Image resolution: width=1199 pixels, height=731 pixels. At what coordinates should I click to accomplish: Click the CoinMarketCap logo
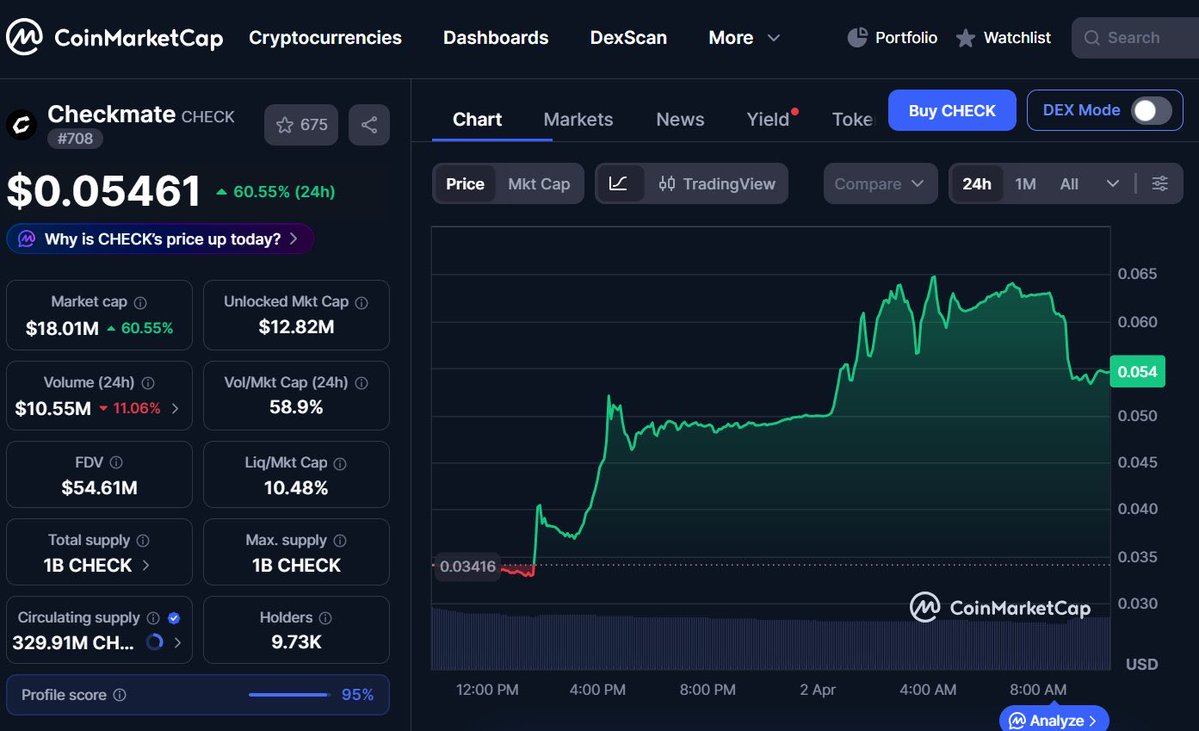pyautogui.click(x=115, y=37)
